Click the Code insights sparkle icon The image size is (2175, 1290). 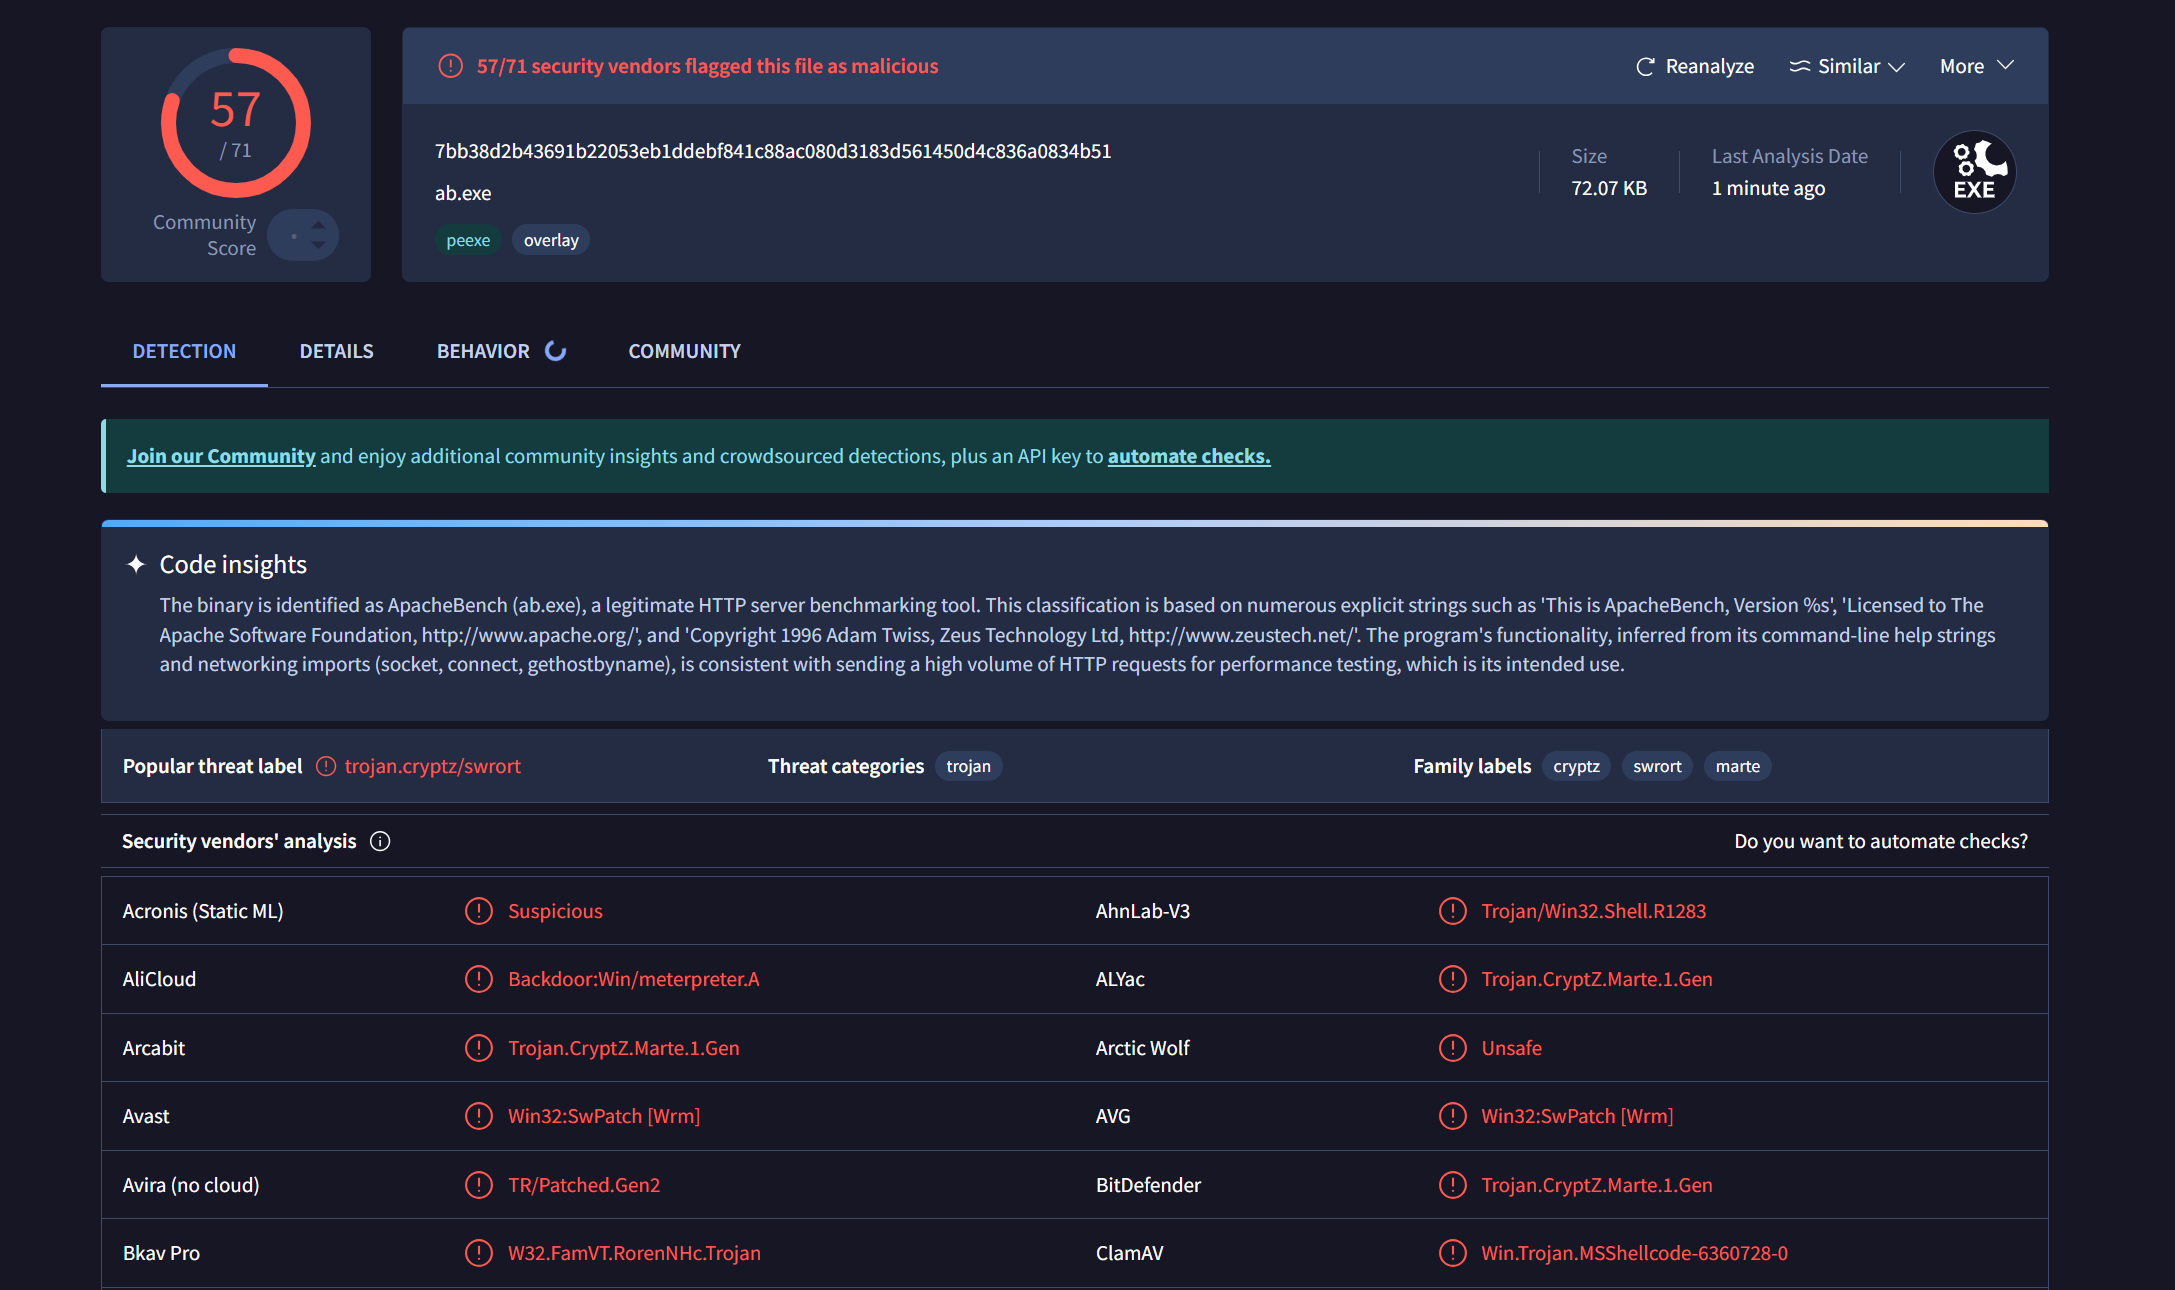[x=136, y=565]
